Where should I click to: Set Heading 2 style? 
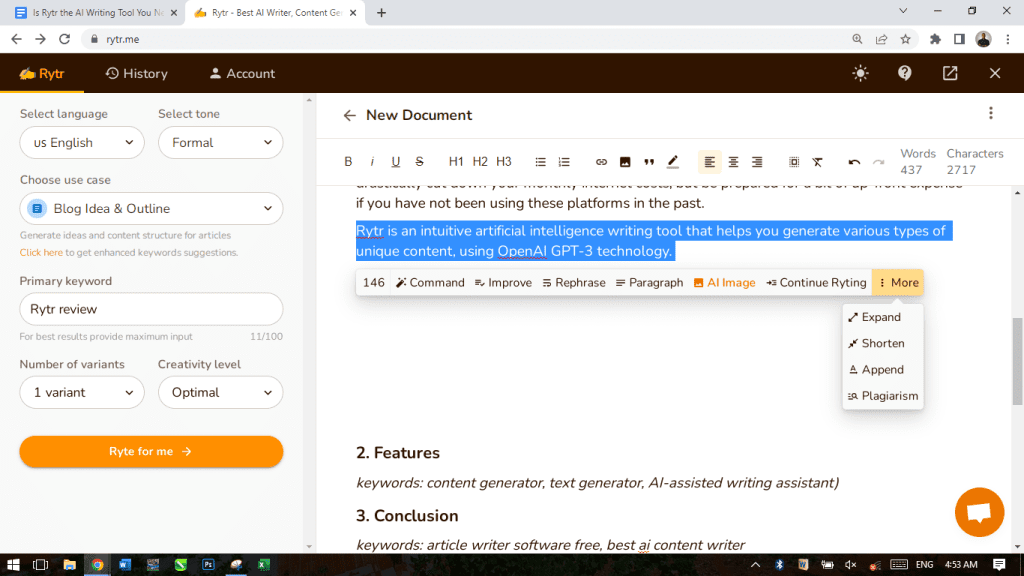(x=480, y=161)
